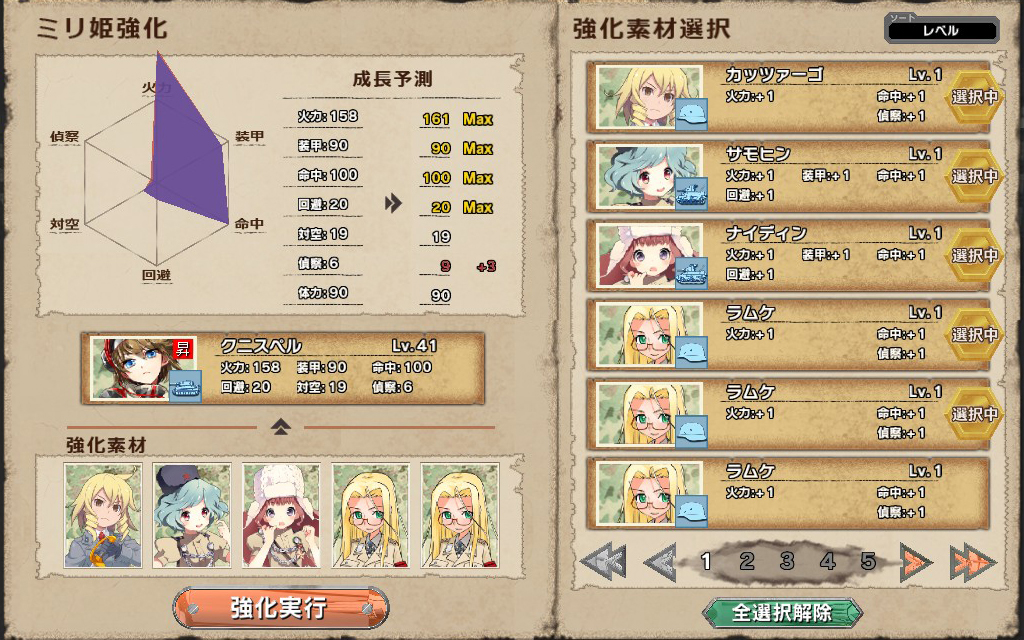This screenshot has height=640, width=1024.
Task: Select the unselected bottom ラムケ row
Action: (788, 492)
